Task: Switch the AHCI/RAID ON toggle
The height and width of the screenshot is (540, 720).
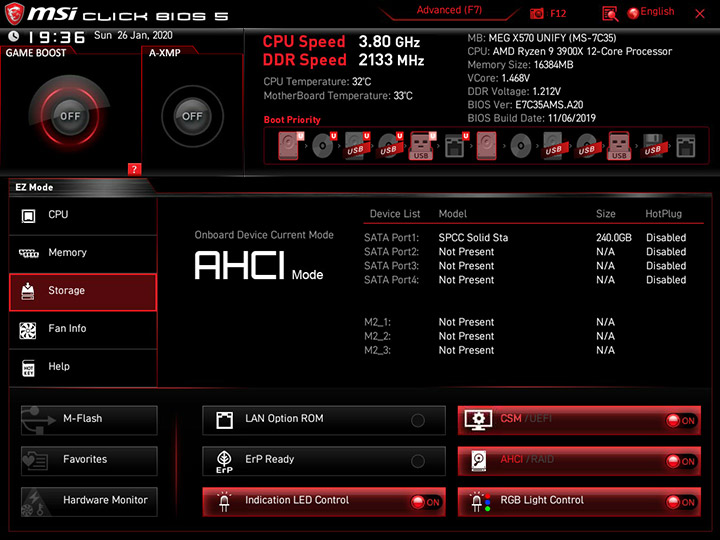Action: point(681,461)
